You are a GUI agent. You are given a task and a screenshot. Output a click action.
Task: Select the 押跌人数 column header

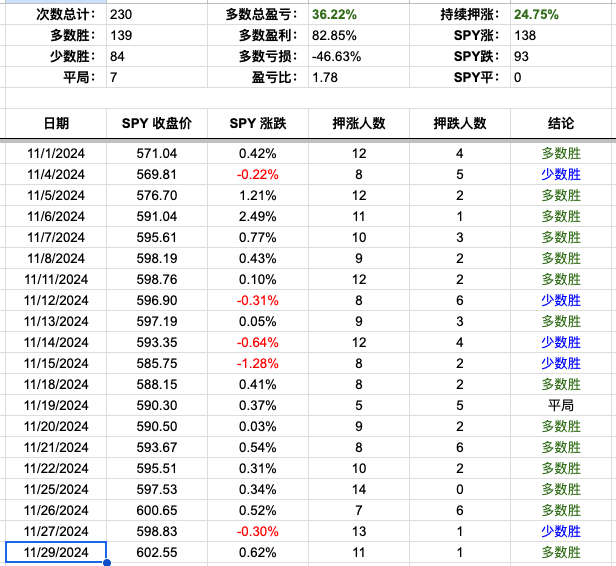point(460,123)
